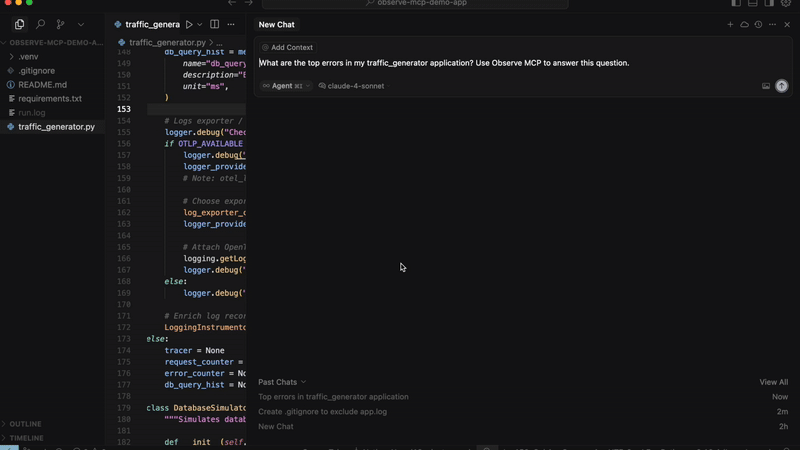800x450 pixels.
Task: Go back with the left arrow
Action: pos(232,3)
